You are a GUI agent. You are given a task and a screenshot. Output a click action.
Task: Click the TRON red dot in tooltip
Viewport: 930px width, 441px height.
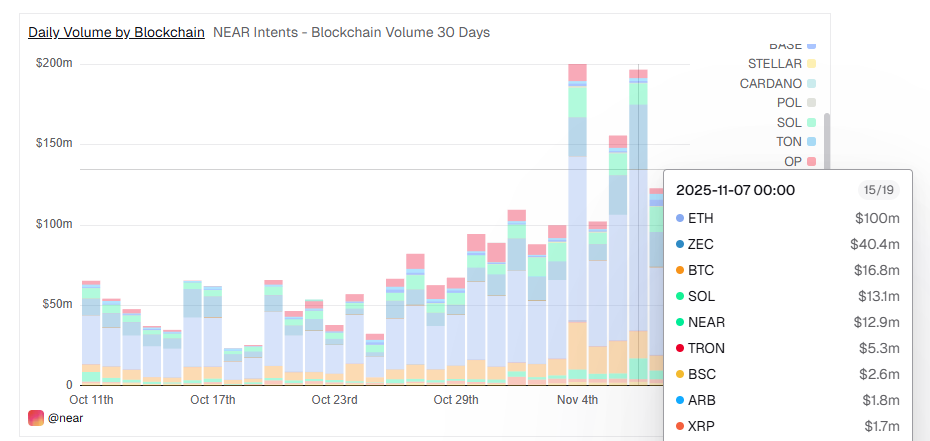(x=681, y=348)
